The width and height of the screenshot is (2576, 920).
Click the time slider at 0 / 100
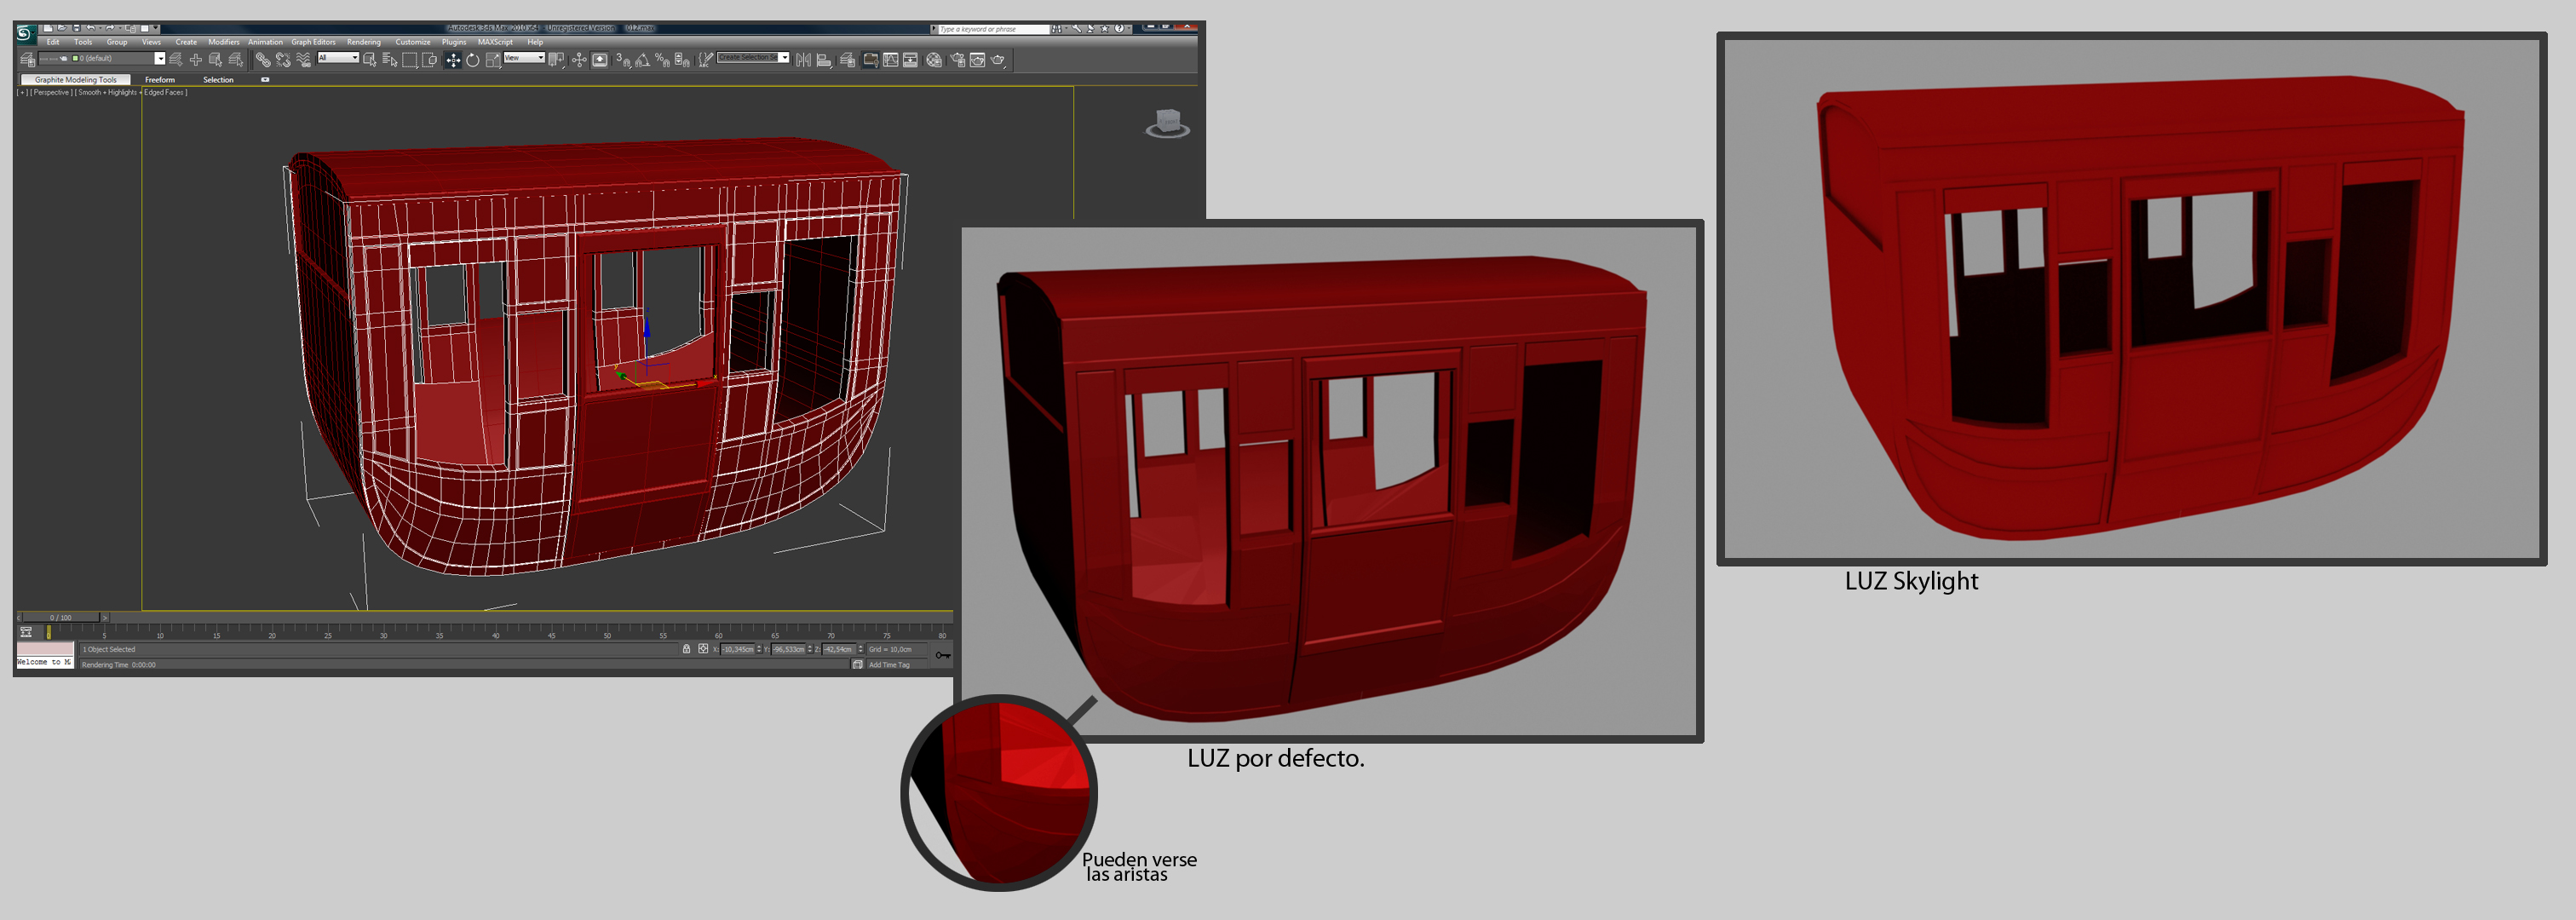pyautogui.click(x=61, y=618)
